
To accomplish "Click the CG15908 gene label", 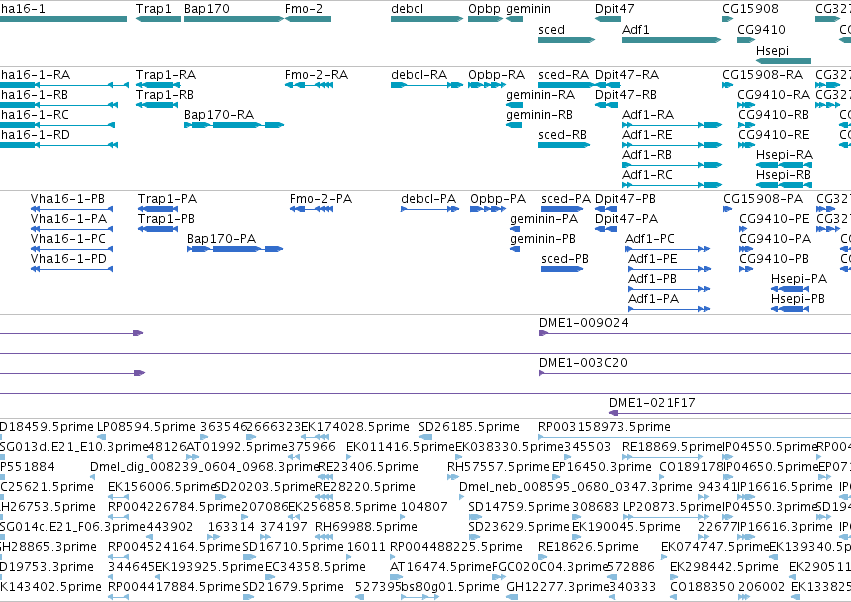I will coord(750,9).
